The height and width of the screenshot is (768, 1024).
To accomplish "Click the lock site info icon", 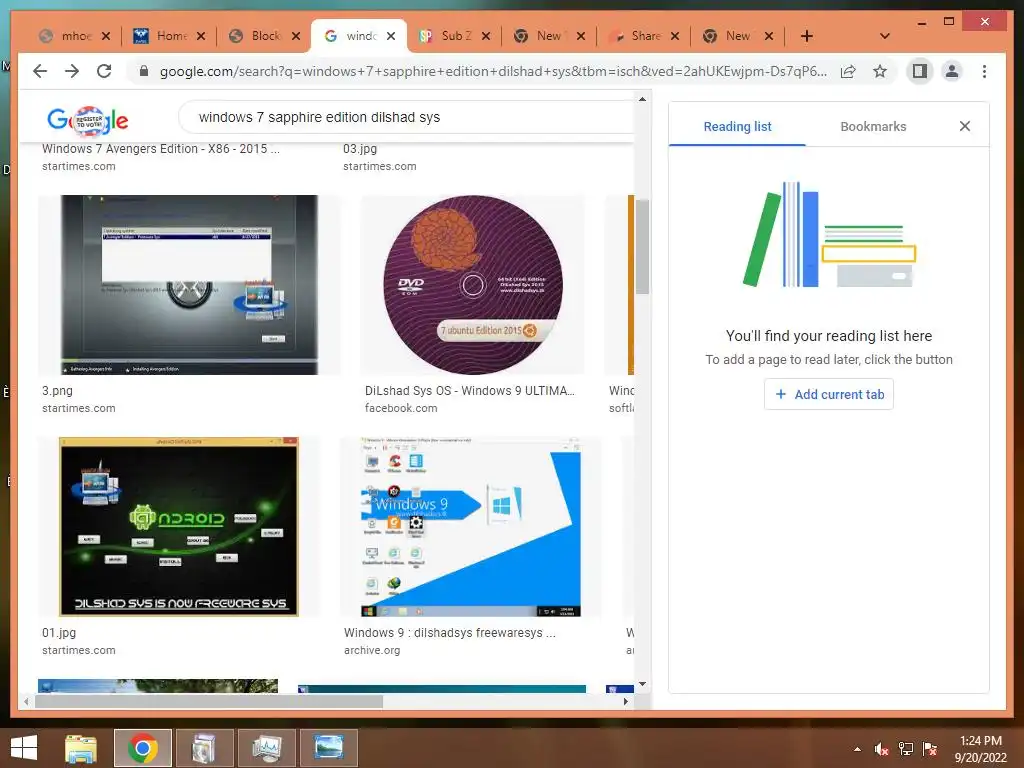I will [x=144, y=71].
